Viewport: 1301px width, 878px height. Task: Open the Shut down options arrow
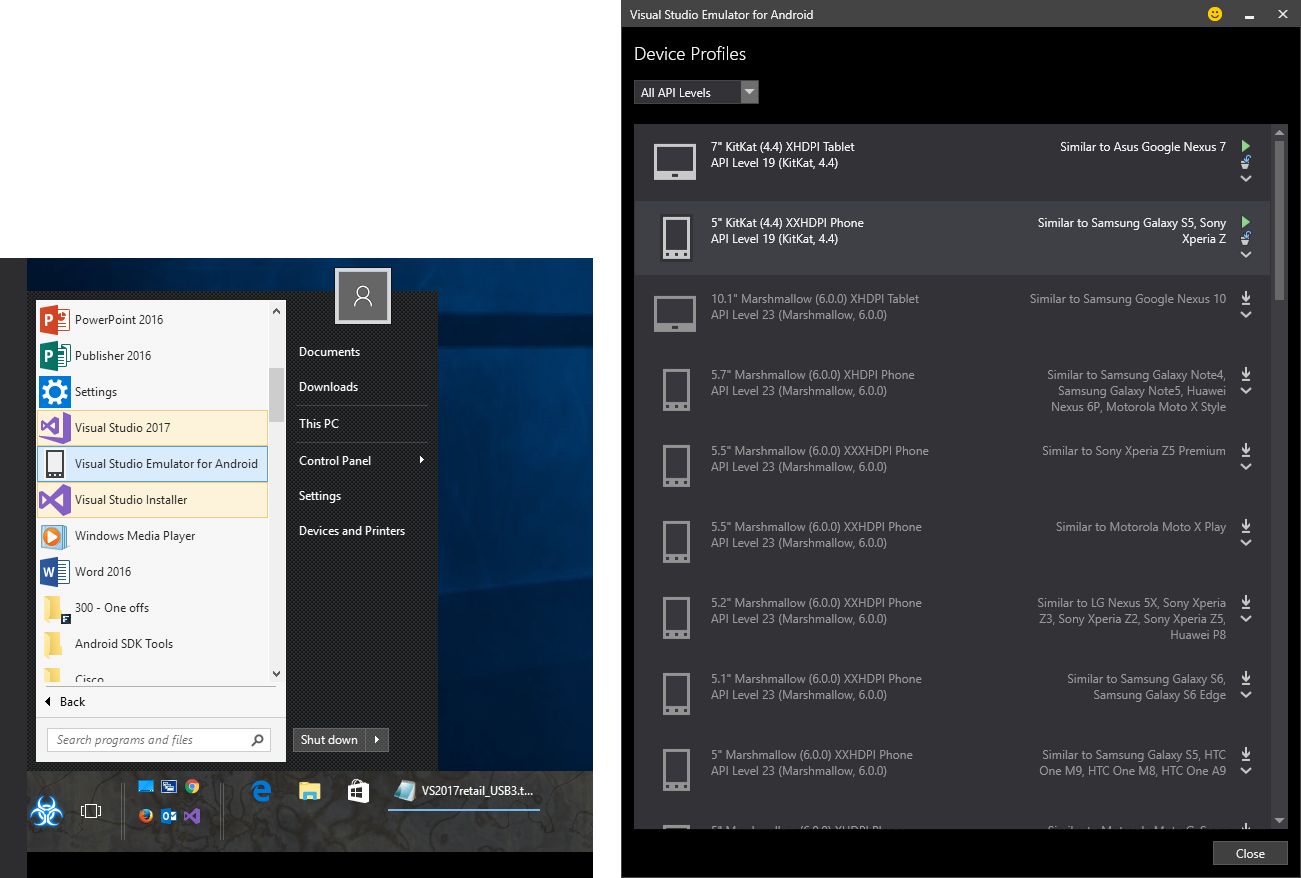click(377, 740)
